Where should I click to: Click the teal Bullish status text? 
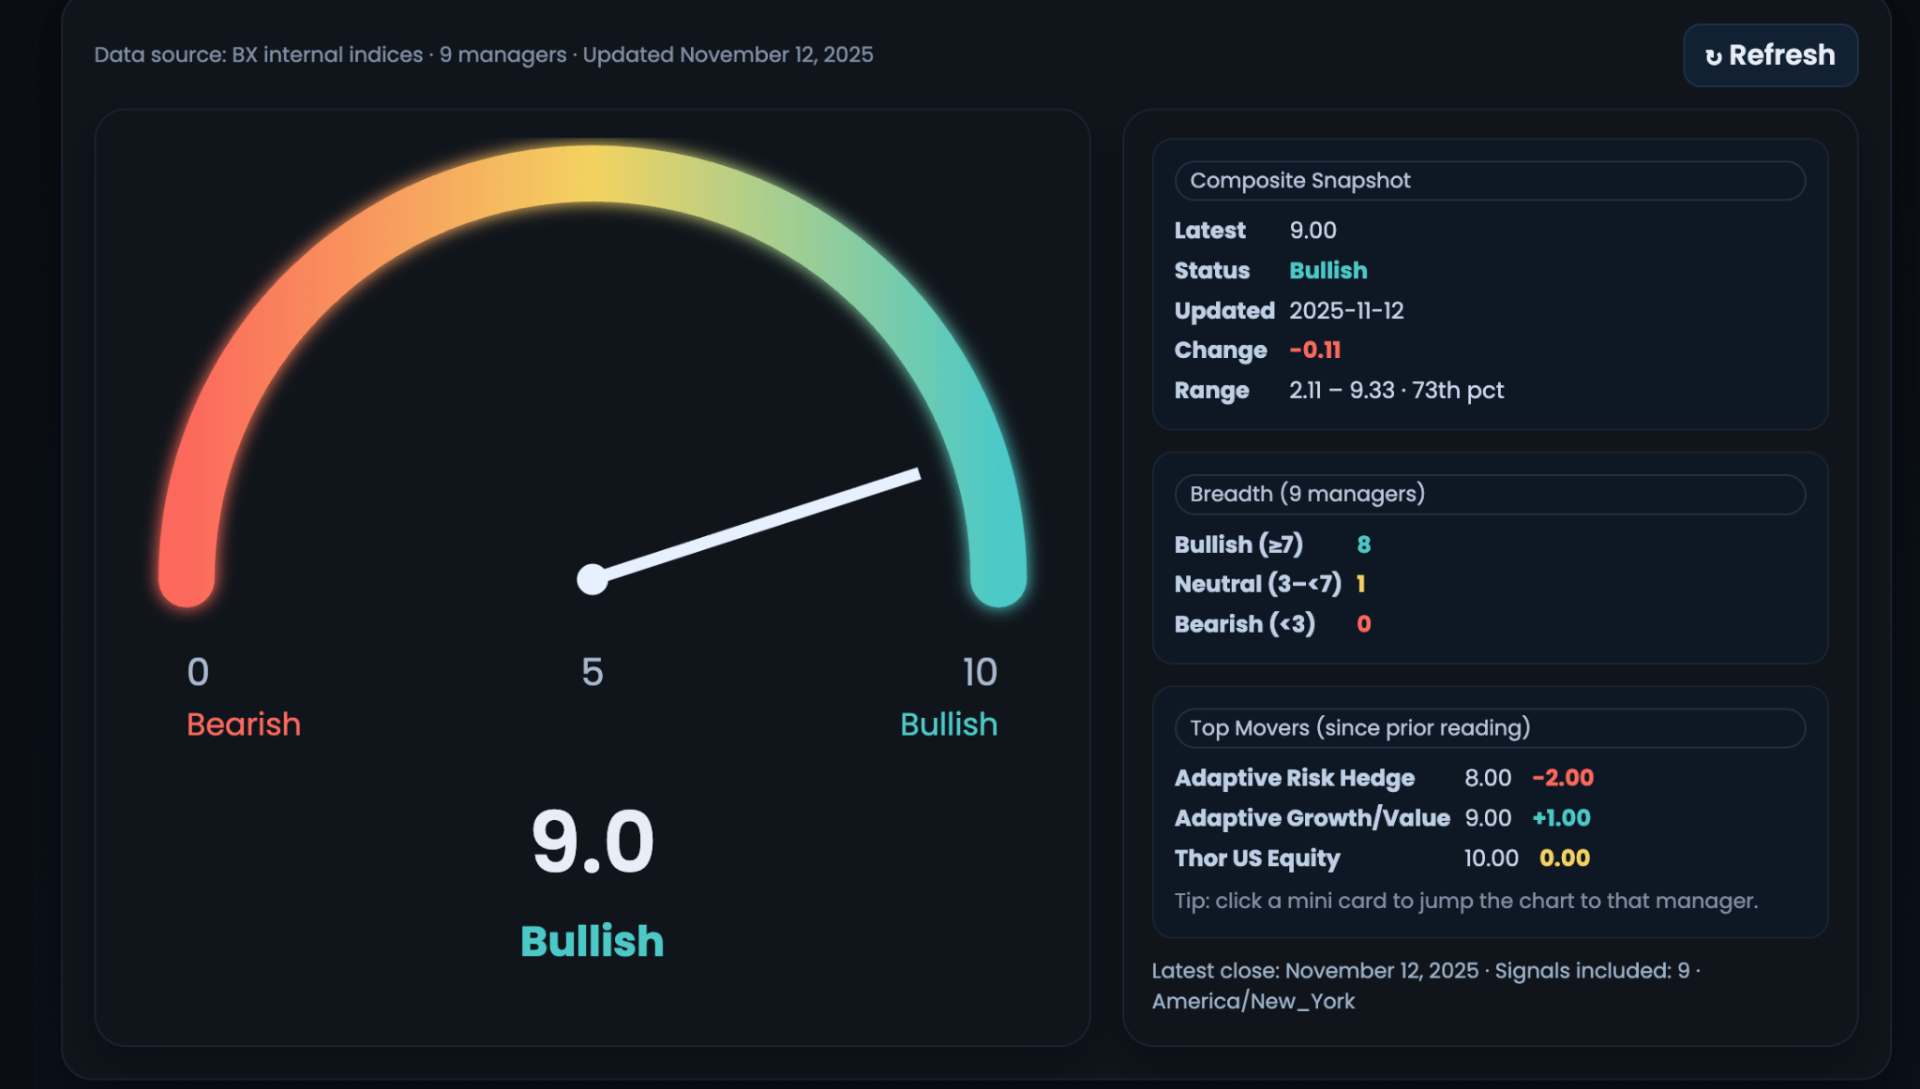[x=1327, y=271]
